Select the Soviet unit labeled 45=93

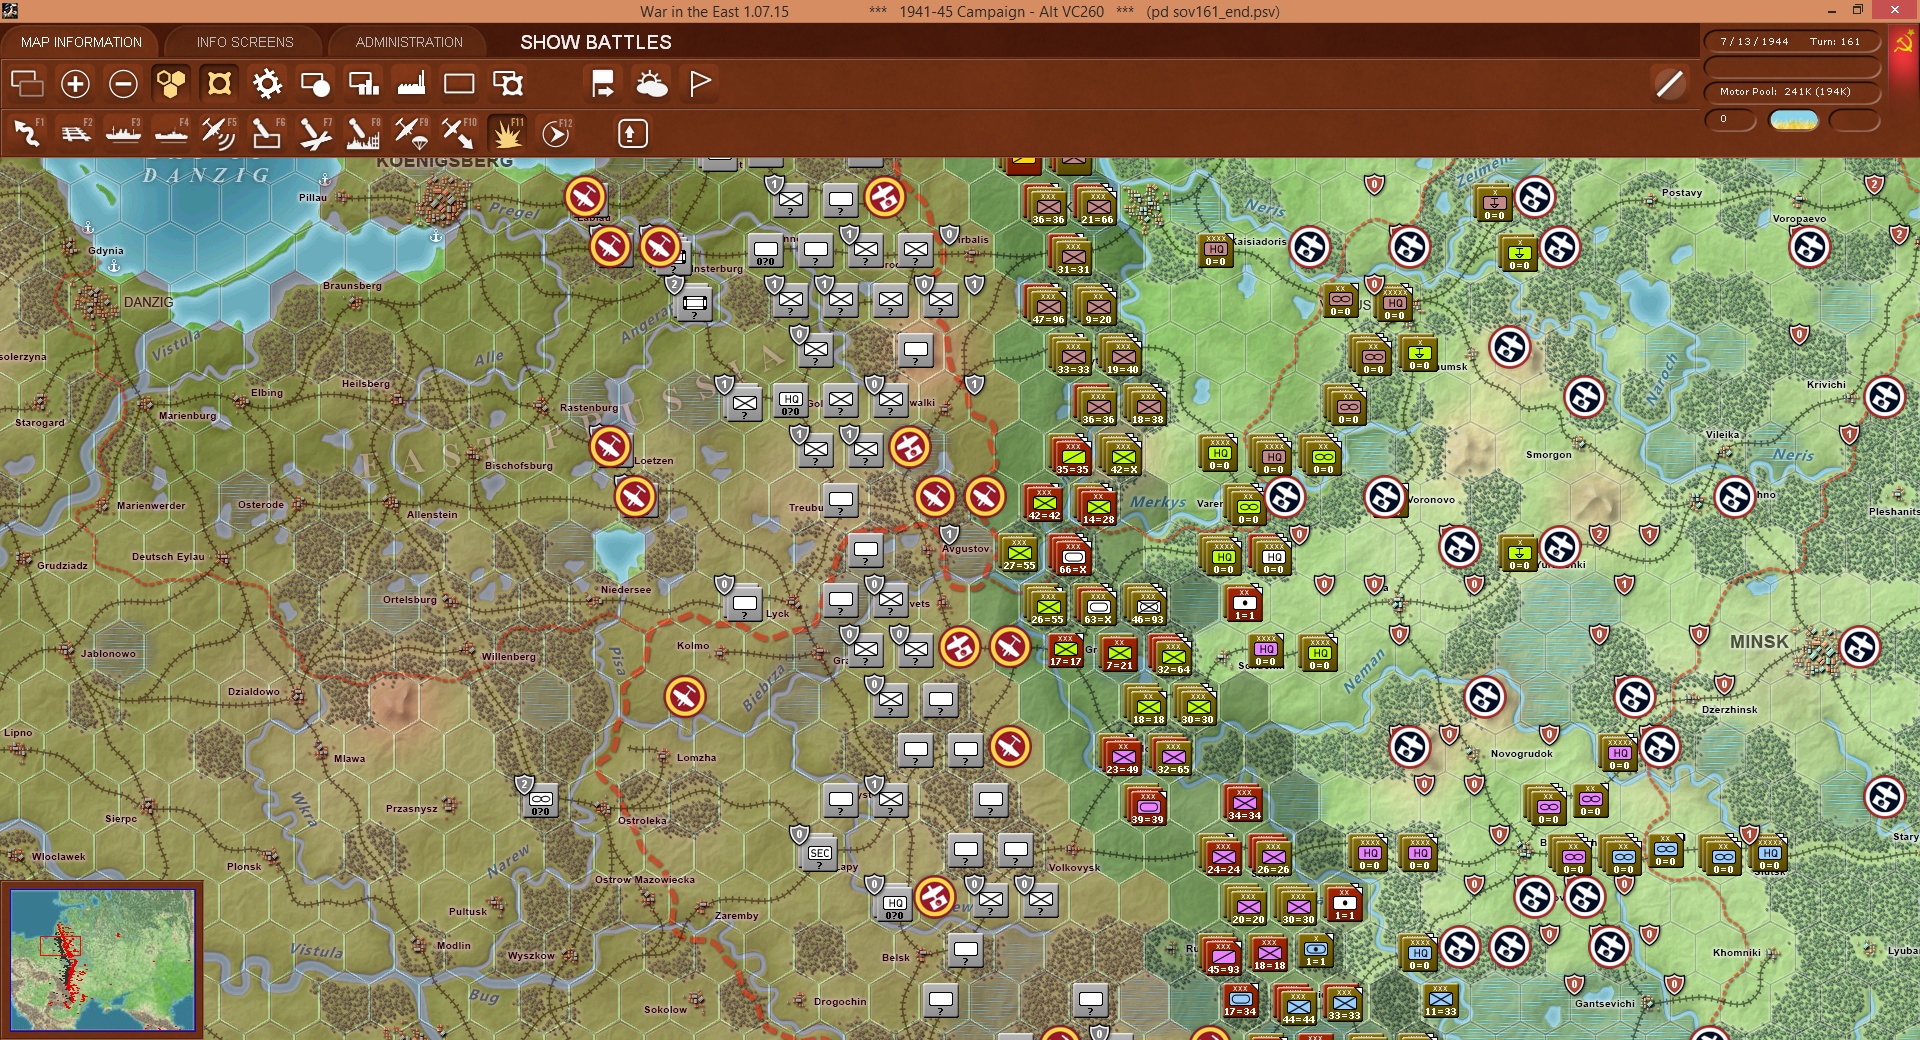(1222, 955)
